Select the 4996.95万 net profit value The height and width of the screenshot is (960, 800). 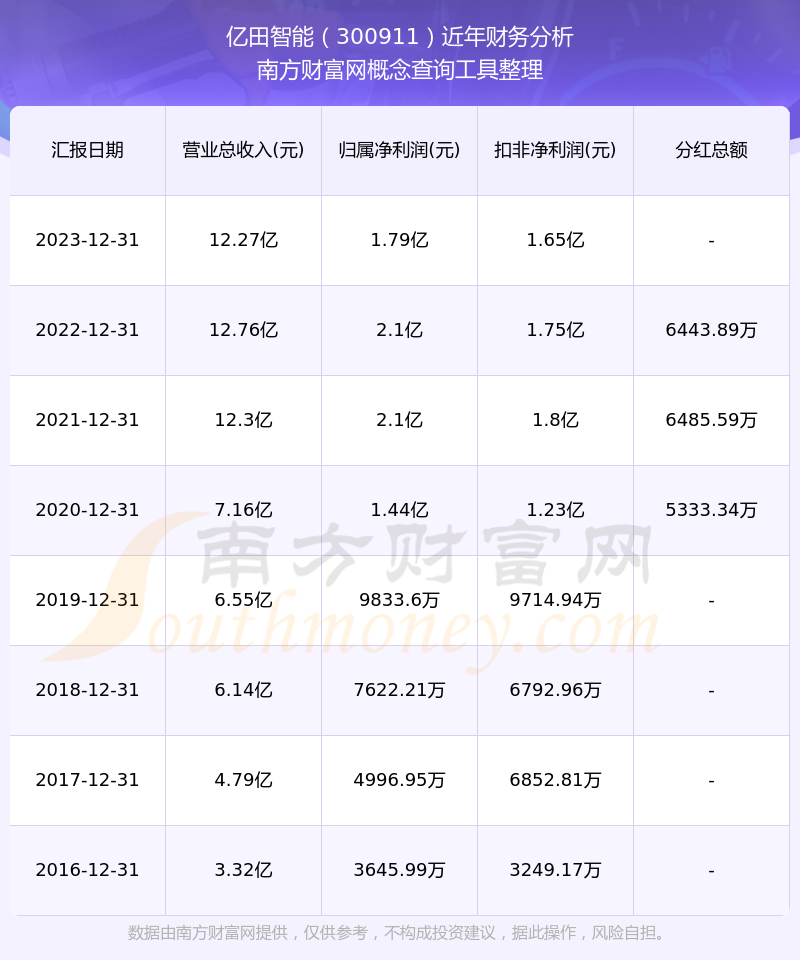pos(400,780)
